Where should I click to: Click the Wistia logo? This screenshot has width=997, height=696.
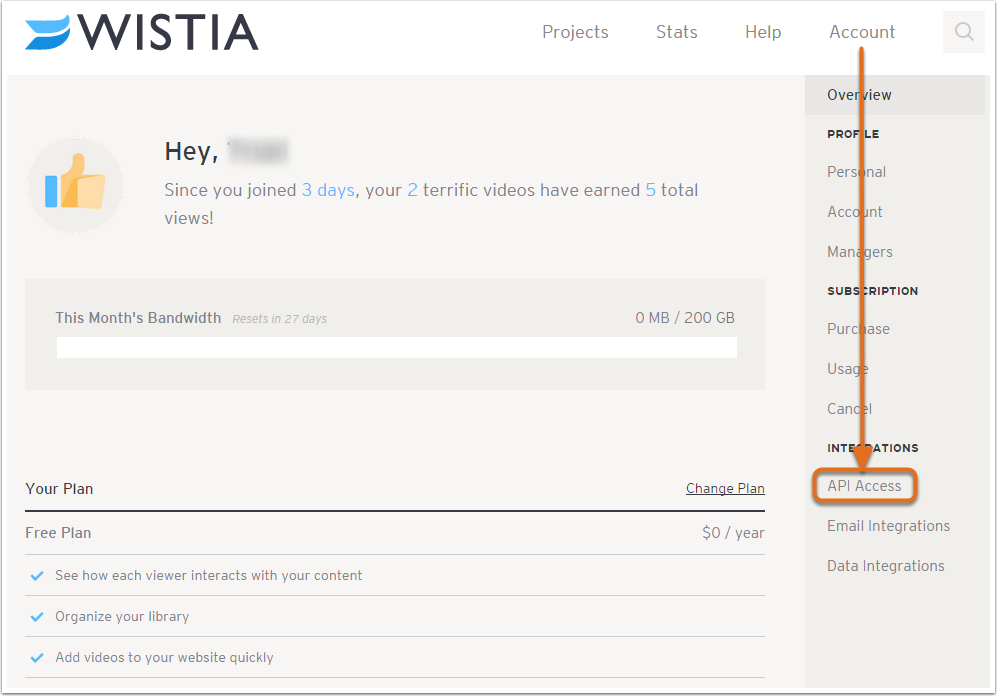[x=142, y=32]
